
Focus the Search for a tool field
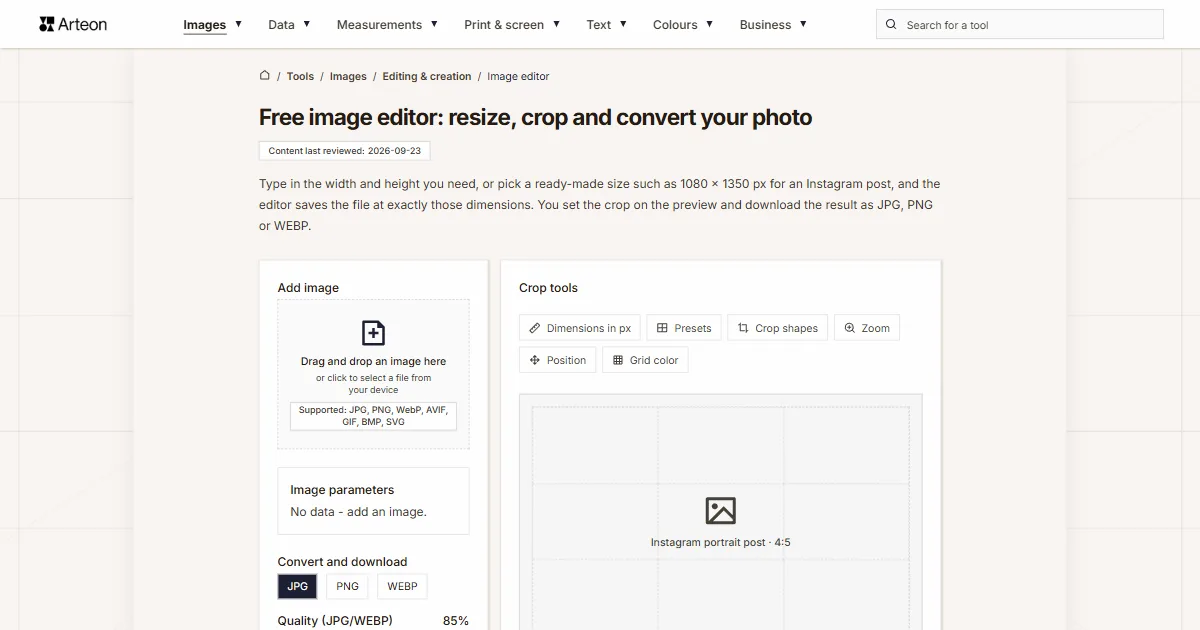[x=1019, y=25]
